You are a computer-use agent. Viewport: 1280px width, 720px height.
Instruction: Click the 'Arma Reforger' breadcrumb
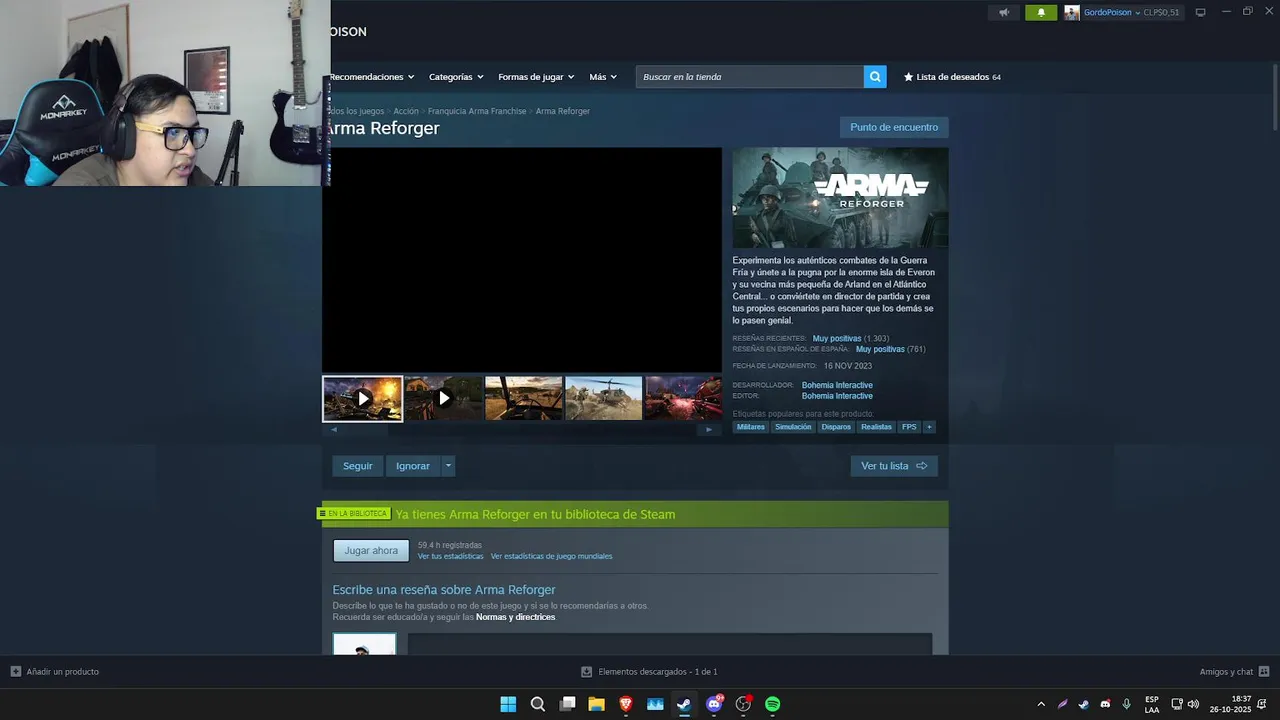563,111
